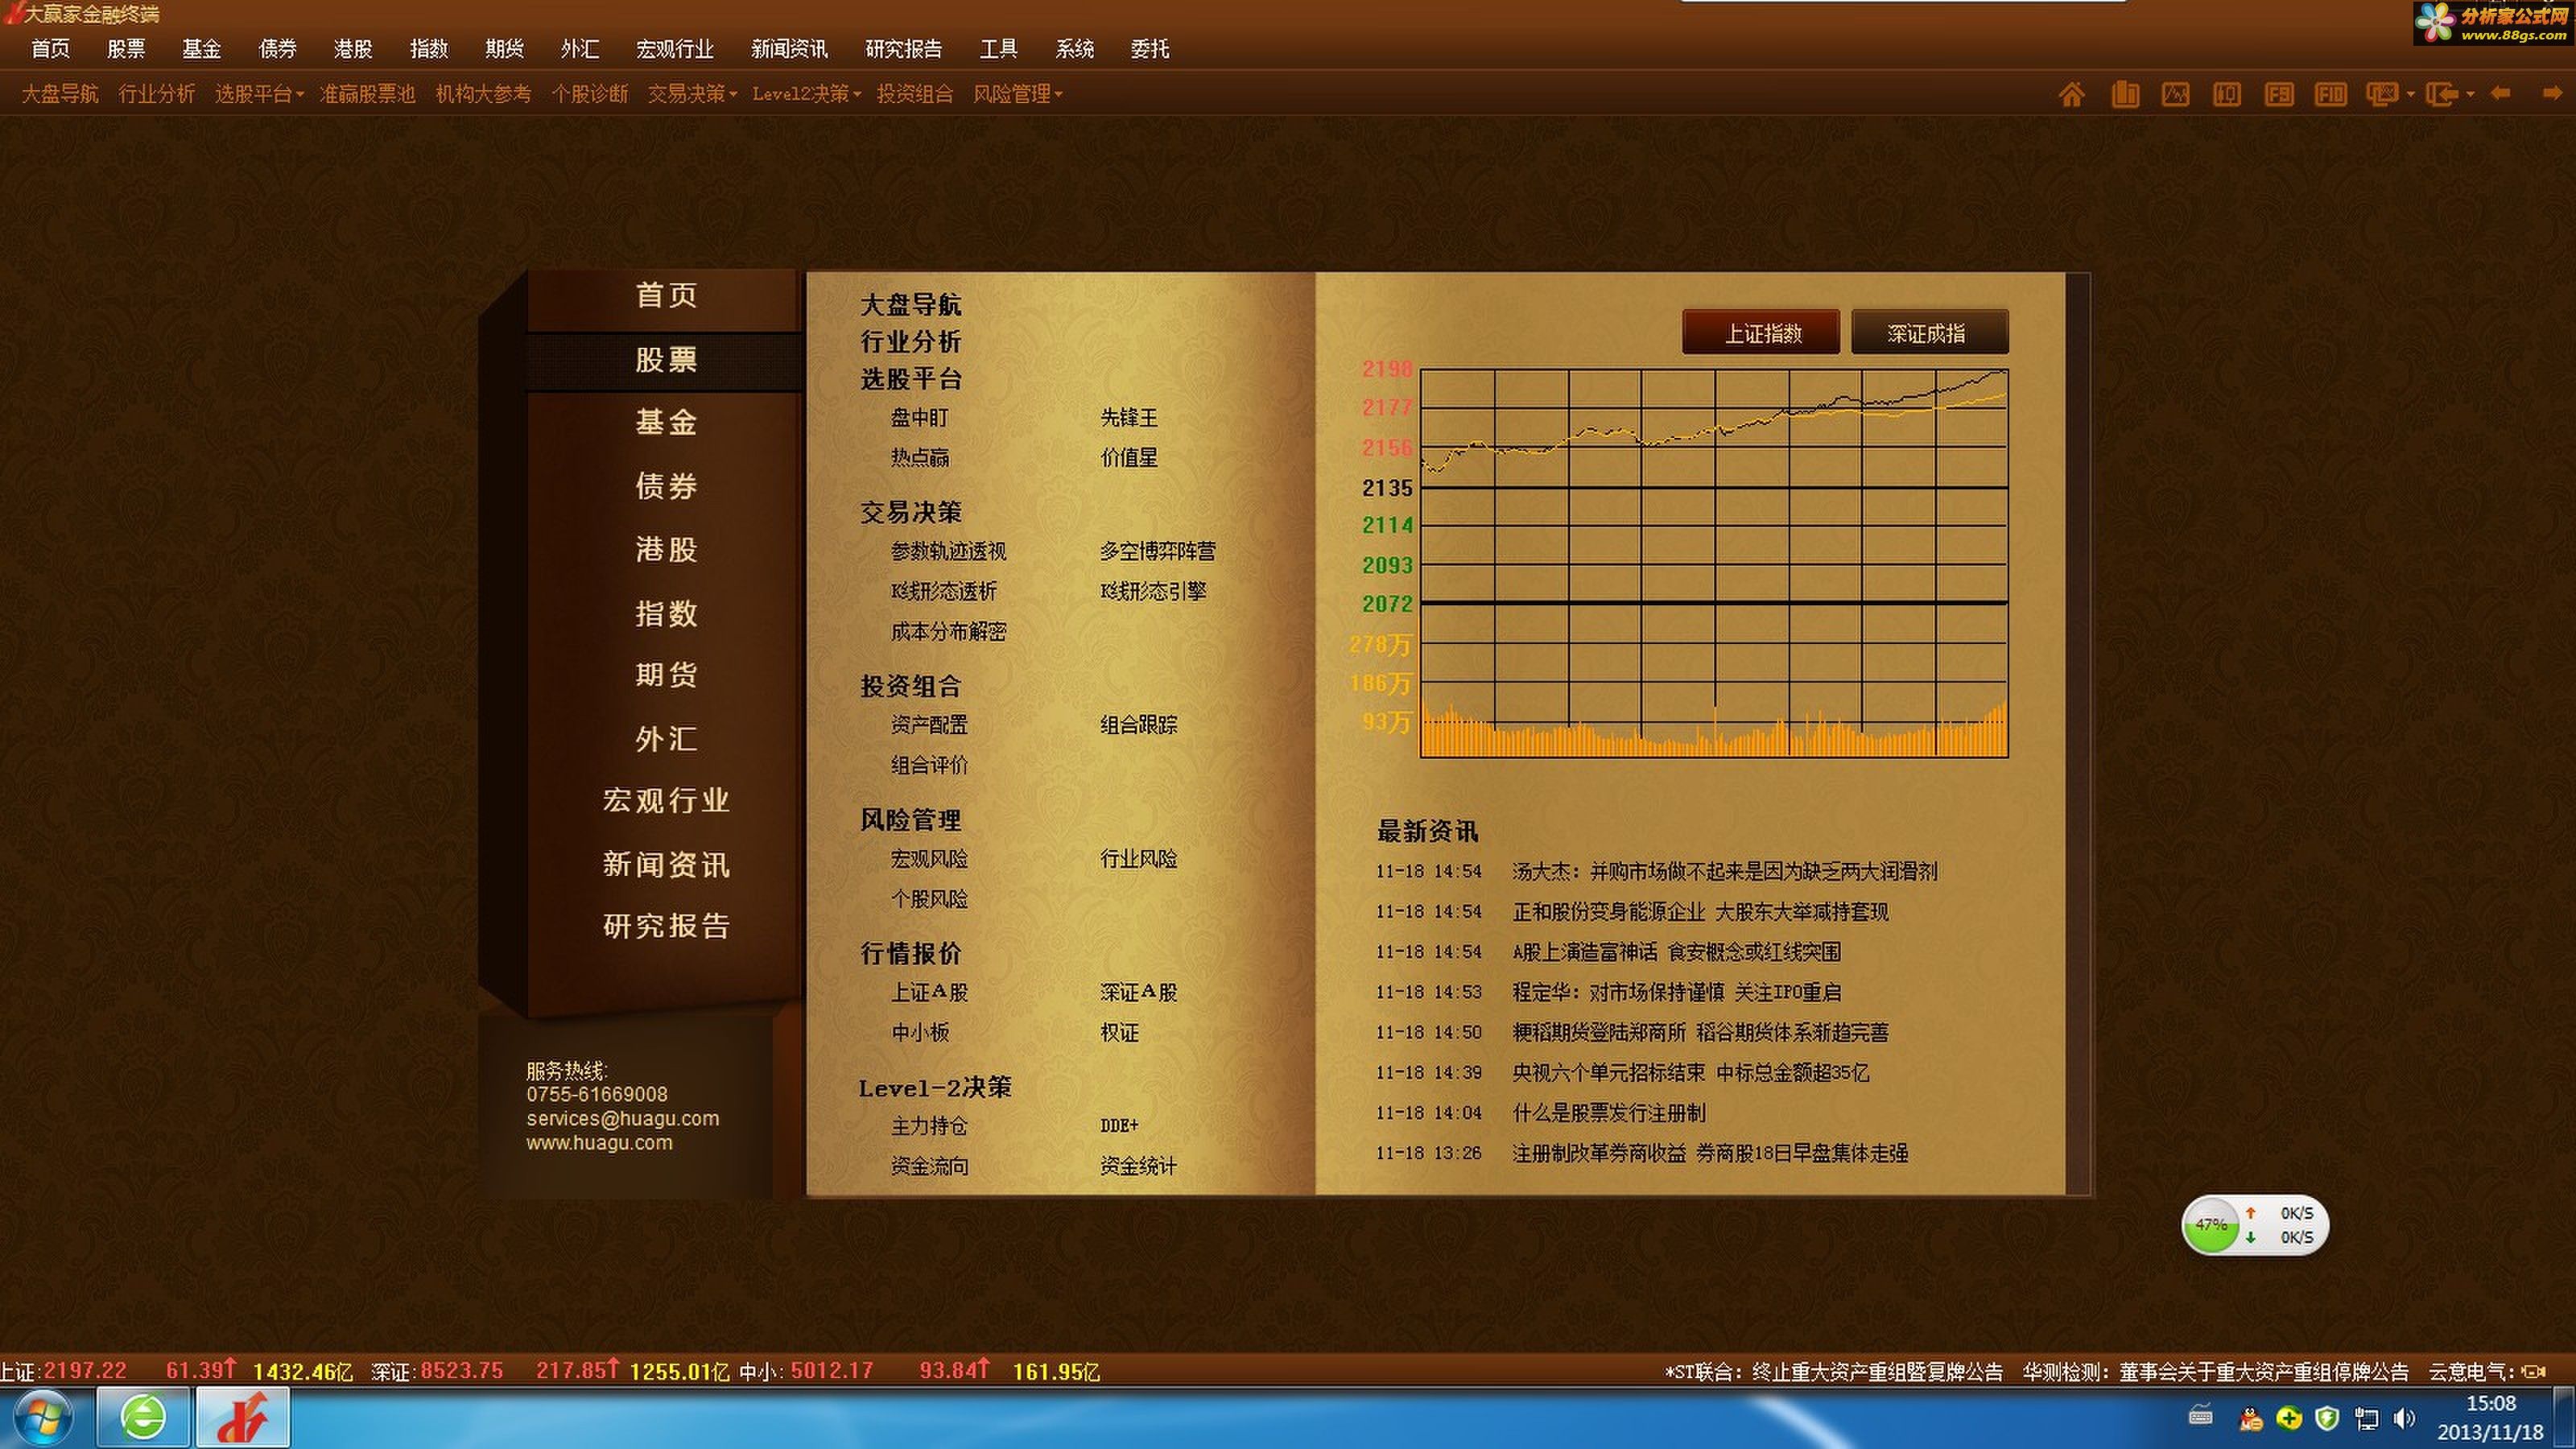2576x1449 pixels.
Task: Open the 委托 menu in menu bar
Action: coord(1150,49)
